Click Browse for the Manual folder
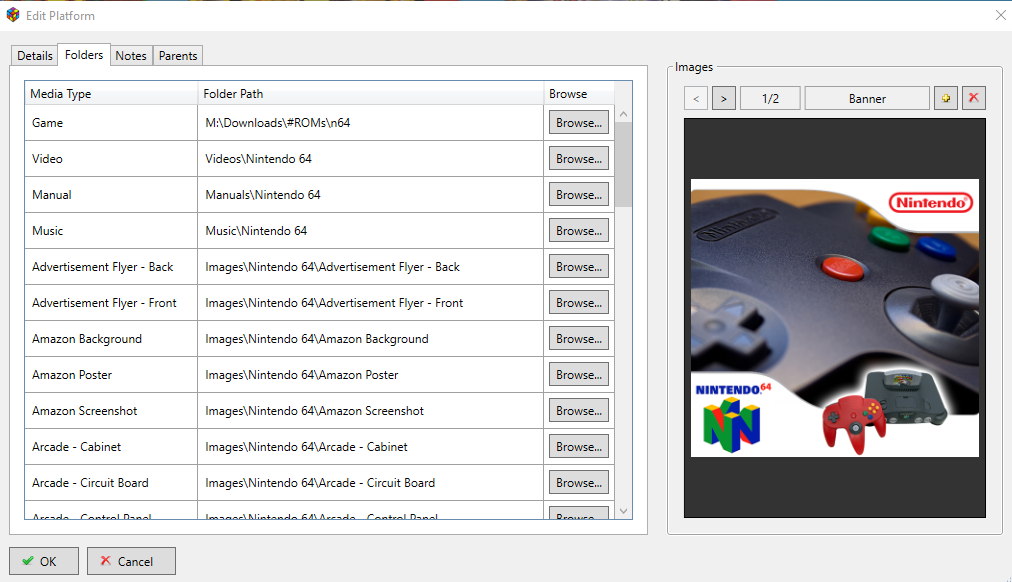Screen dimensions: 1012x582 tap(579, 195)
